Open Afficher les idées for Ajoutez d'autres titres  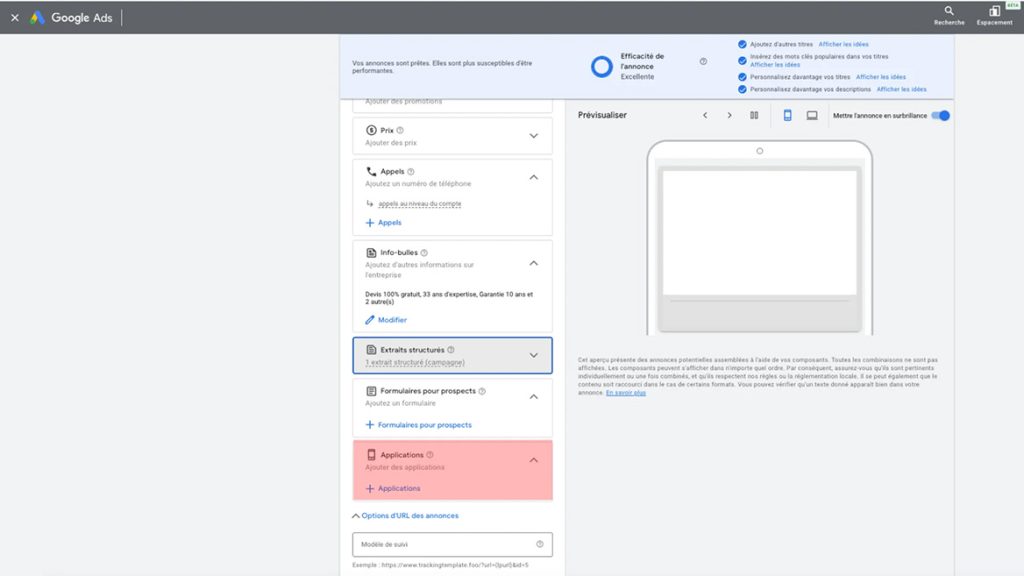click(x=843, y=44)
